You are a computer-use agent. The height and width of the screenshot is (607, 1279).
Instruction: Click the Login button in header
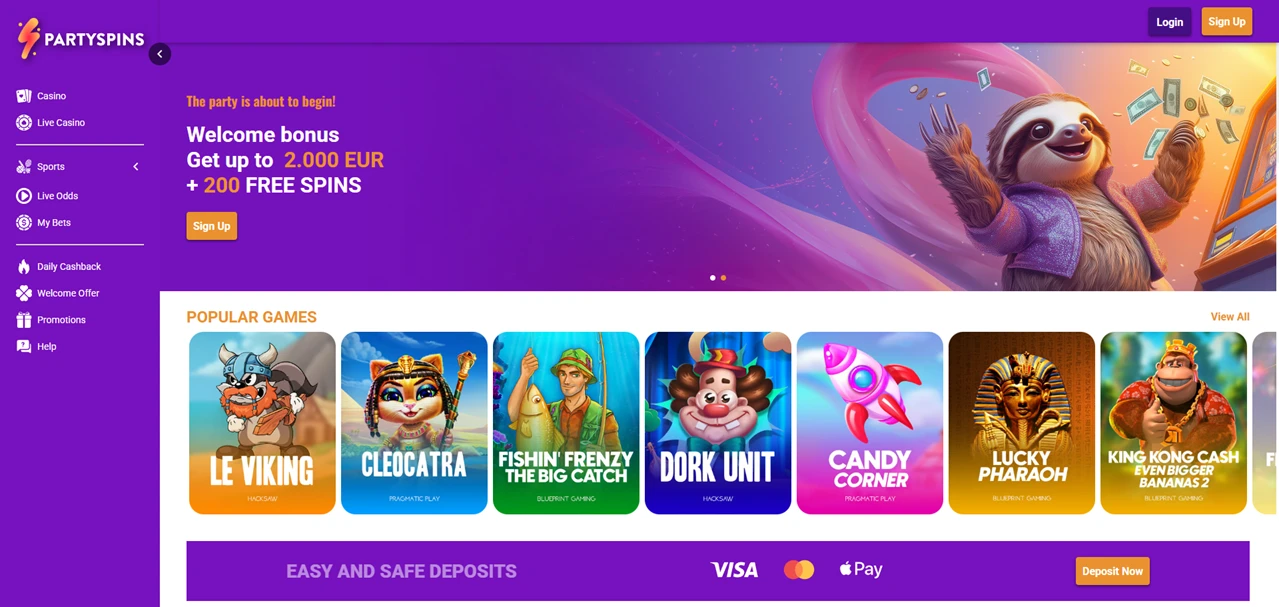point(1169,22)
